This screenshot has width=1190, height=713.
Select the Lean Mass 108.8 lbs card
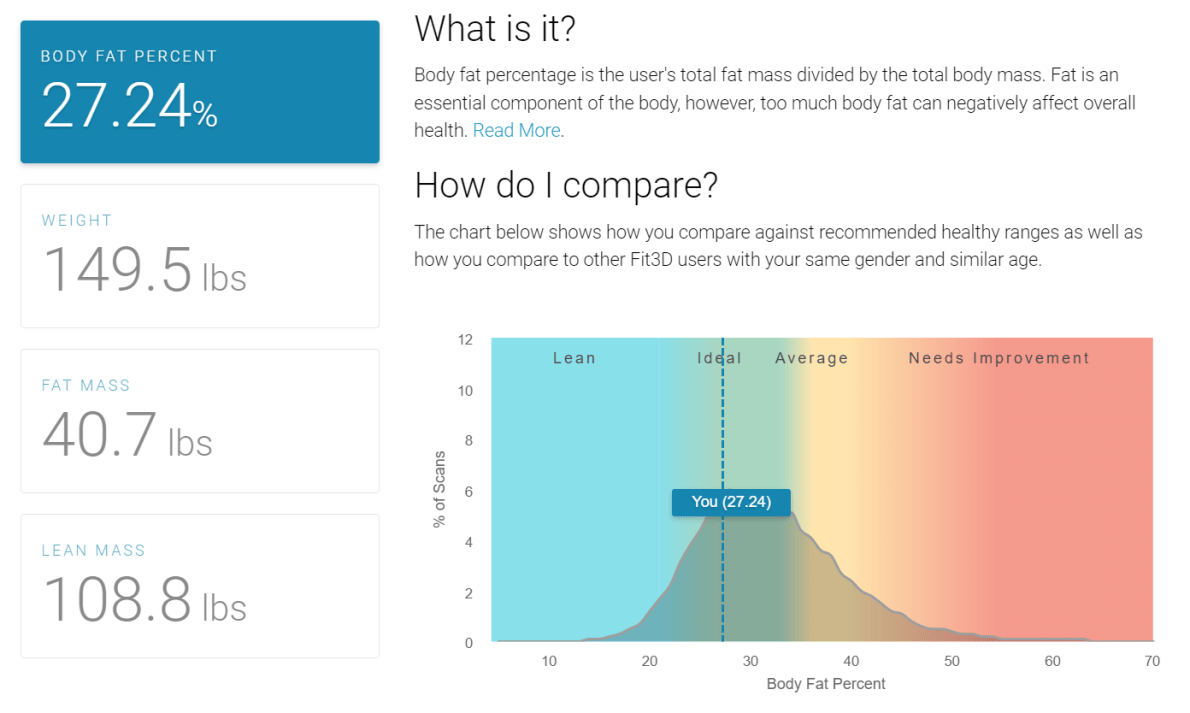click(200, 585)
